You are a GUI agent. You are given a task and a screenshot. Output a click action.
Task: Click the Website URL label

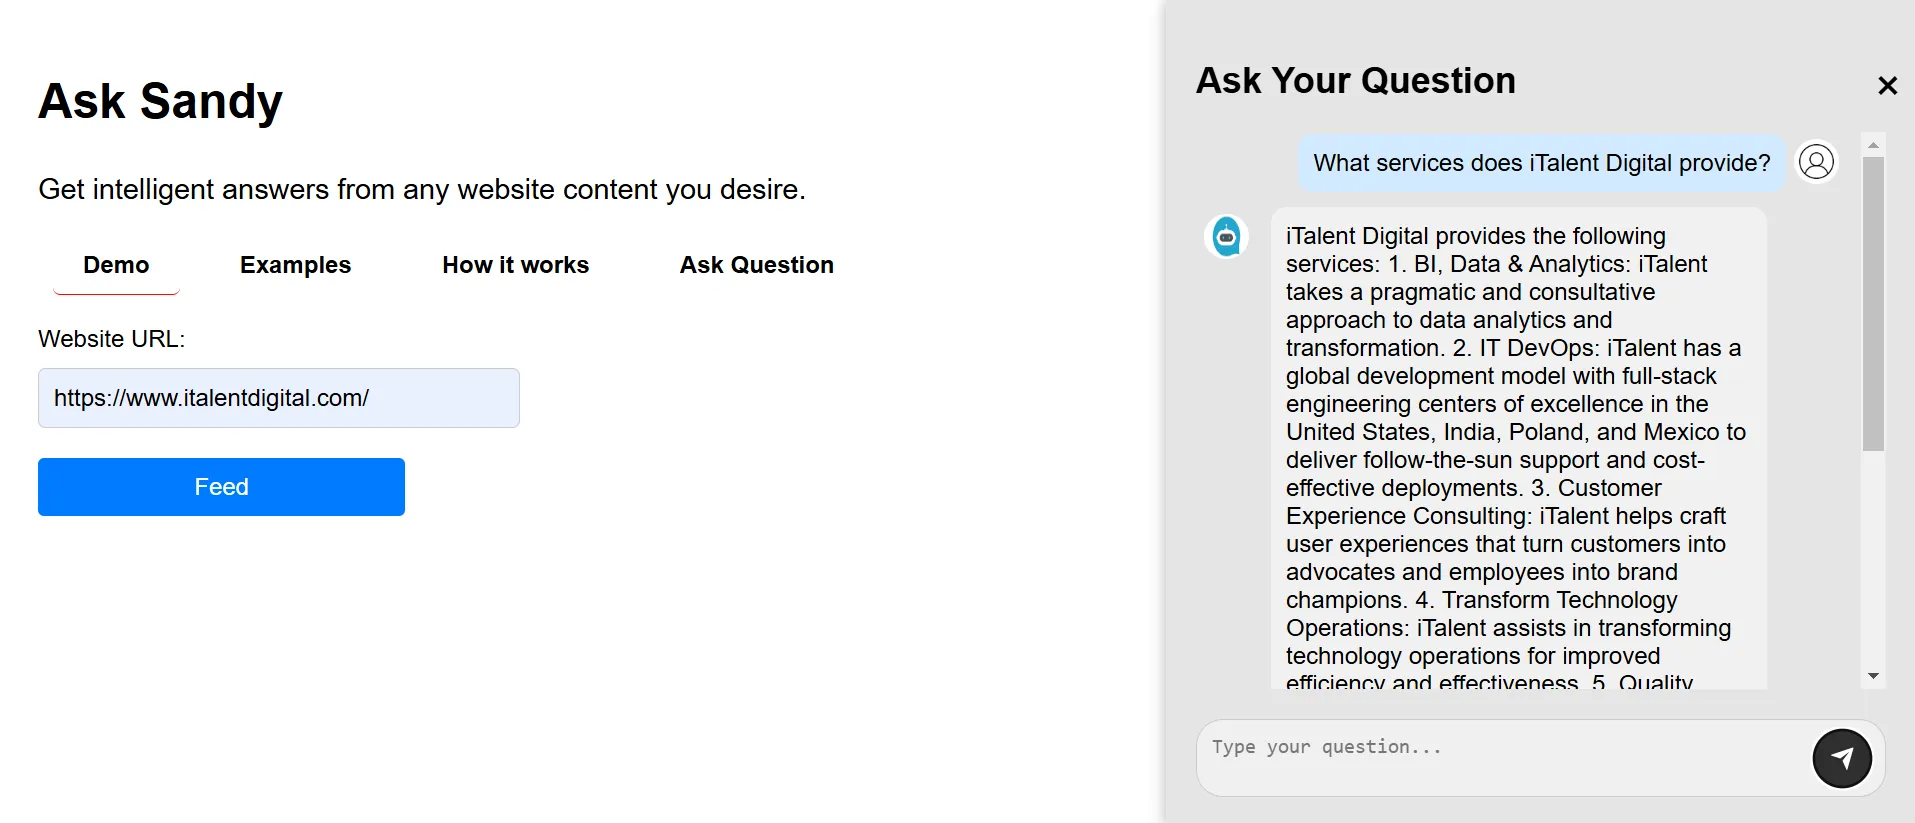111,339
